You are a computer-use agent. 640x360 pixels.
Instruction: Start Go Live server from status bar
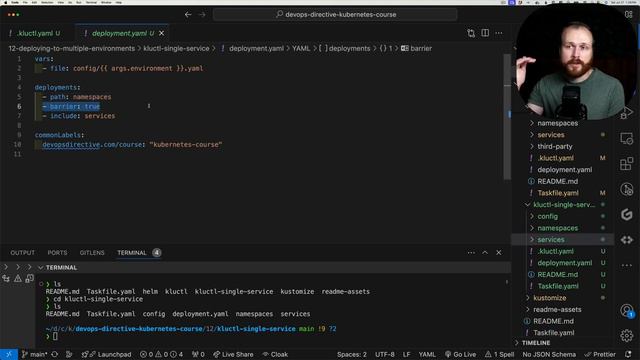[x=460, y=354]
